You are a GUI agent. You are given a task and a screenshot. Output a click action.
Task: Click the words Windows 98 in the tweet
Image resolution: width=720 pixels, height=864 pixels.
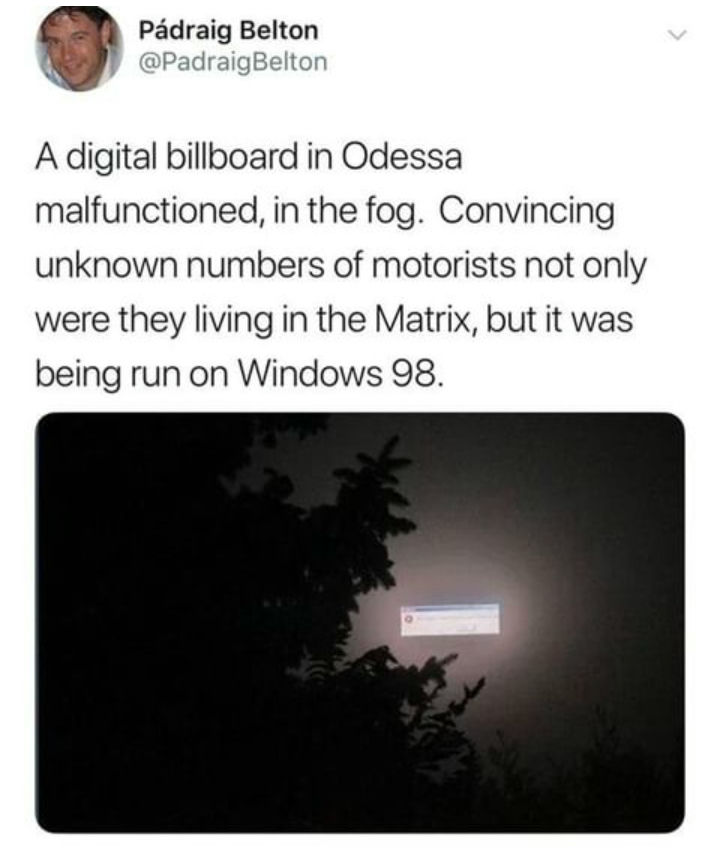(x=340, y=374)
